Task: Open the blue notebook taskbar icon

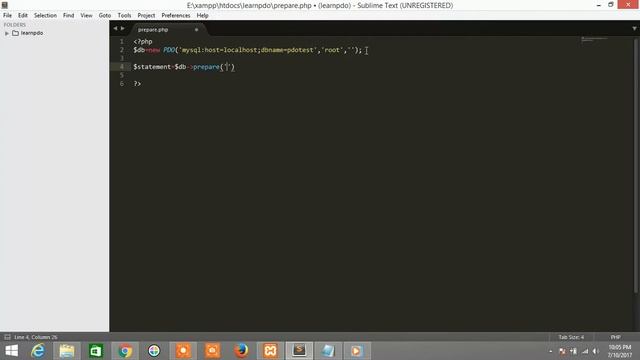Action: 328,351
